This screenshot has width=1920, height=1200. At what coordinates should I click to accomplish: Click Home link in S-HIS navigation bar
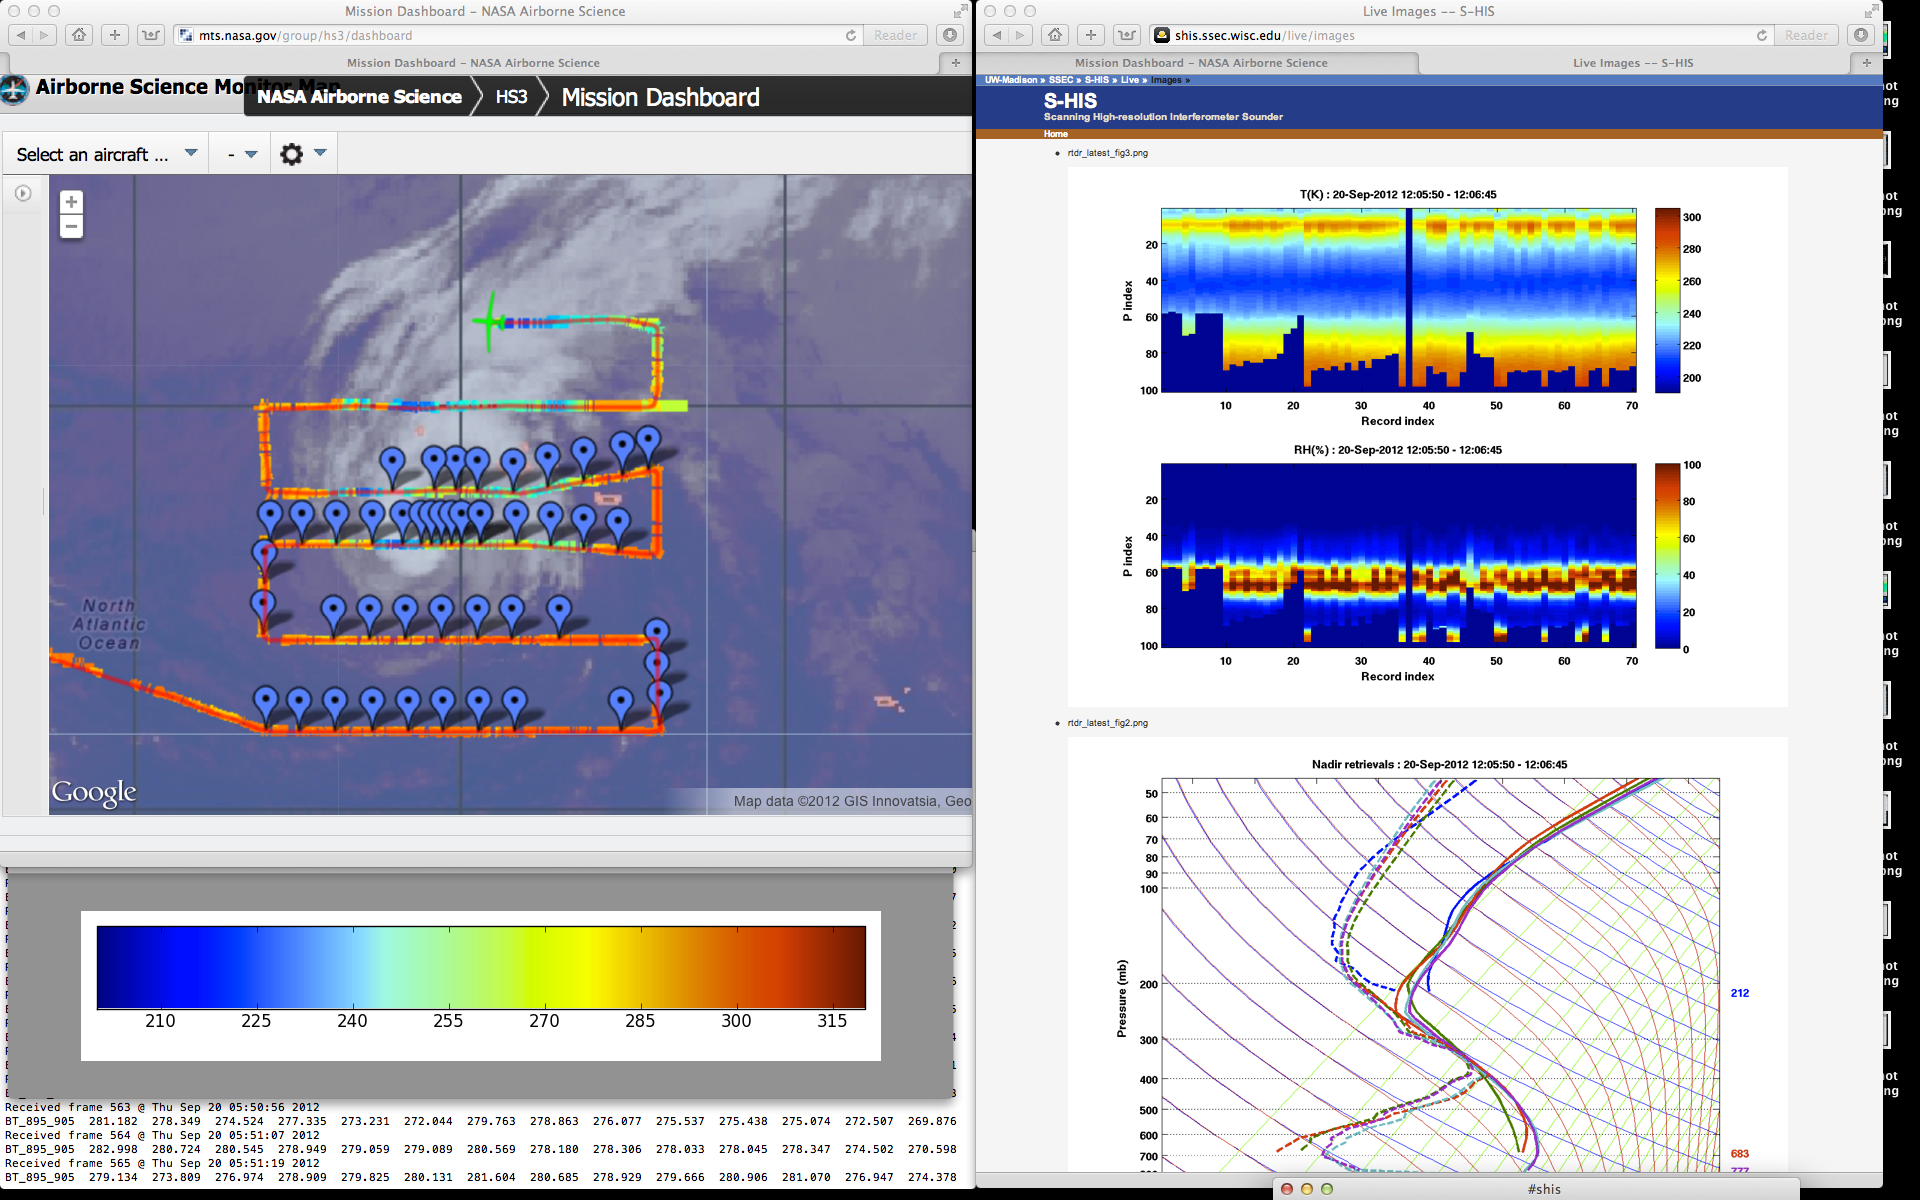pos(1055,134)
